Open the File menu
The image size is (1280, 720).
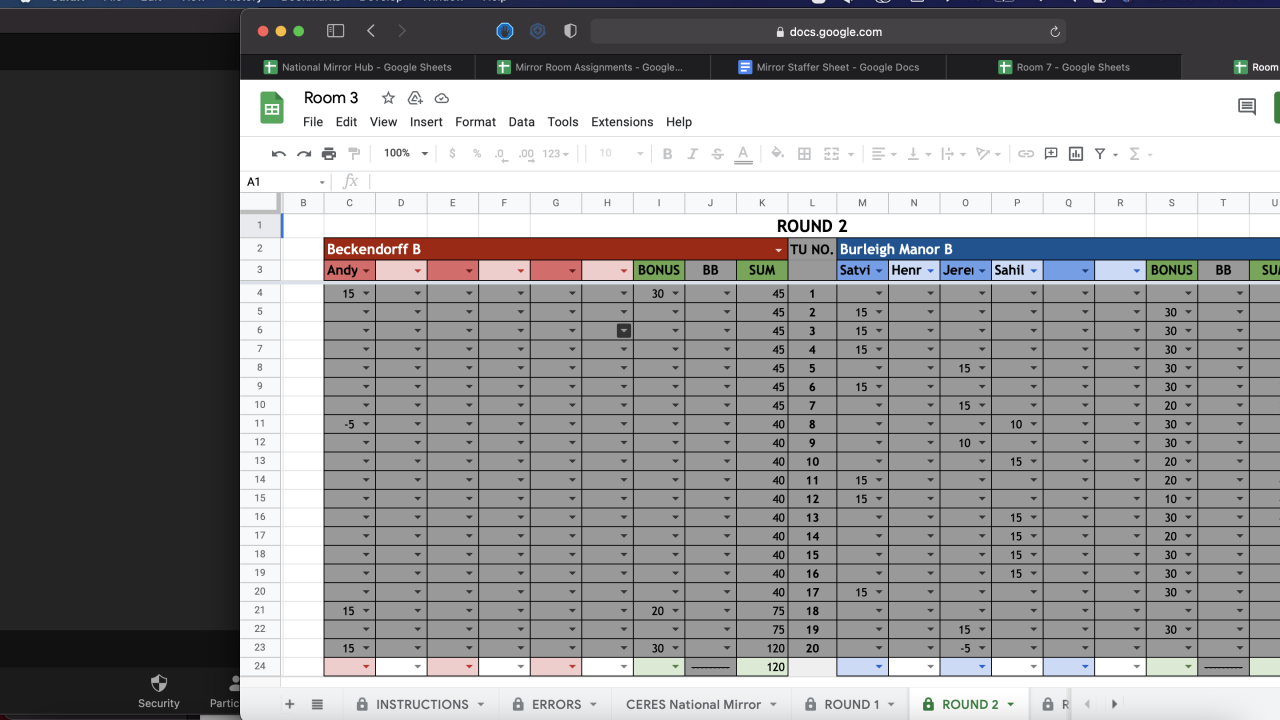coord(313,122)
